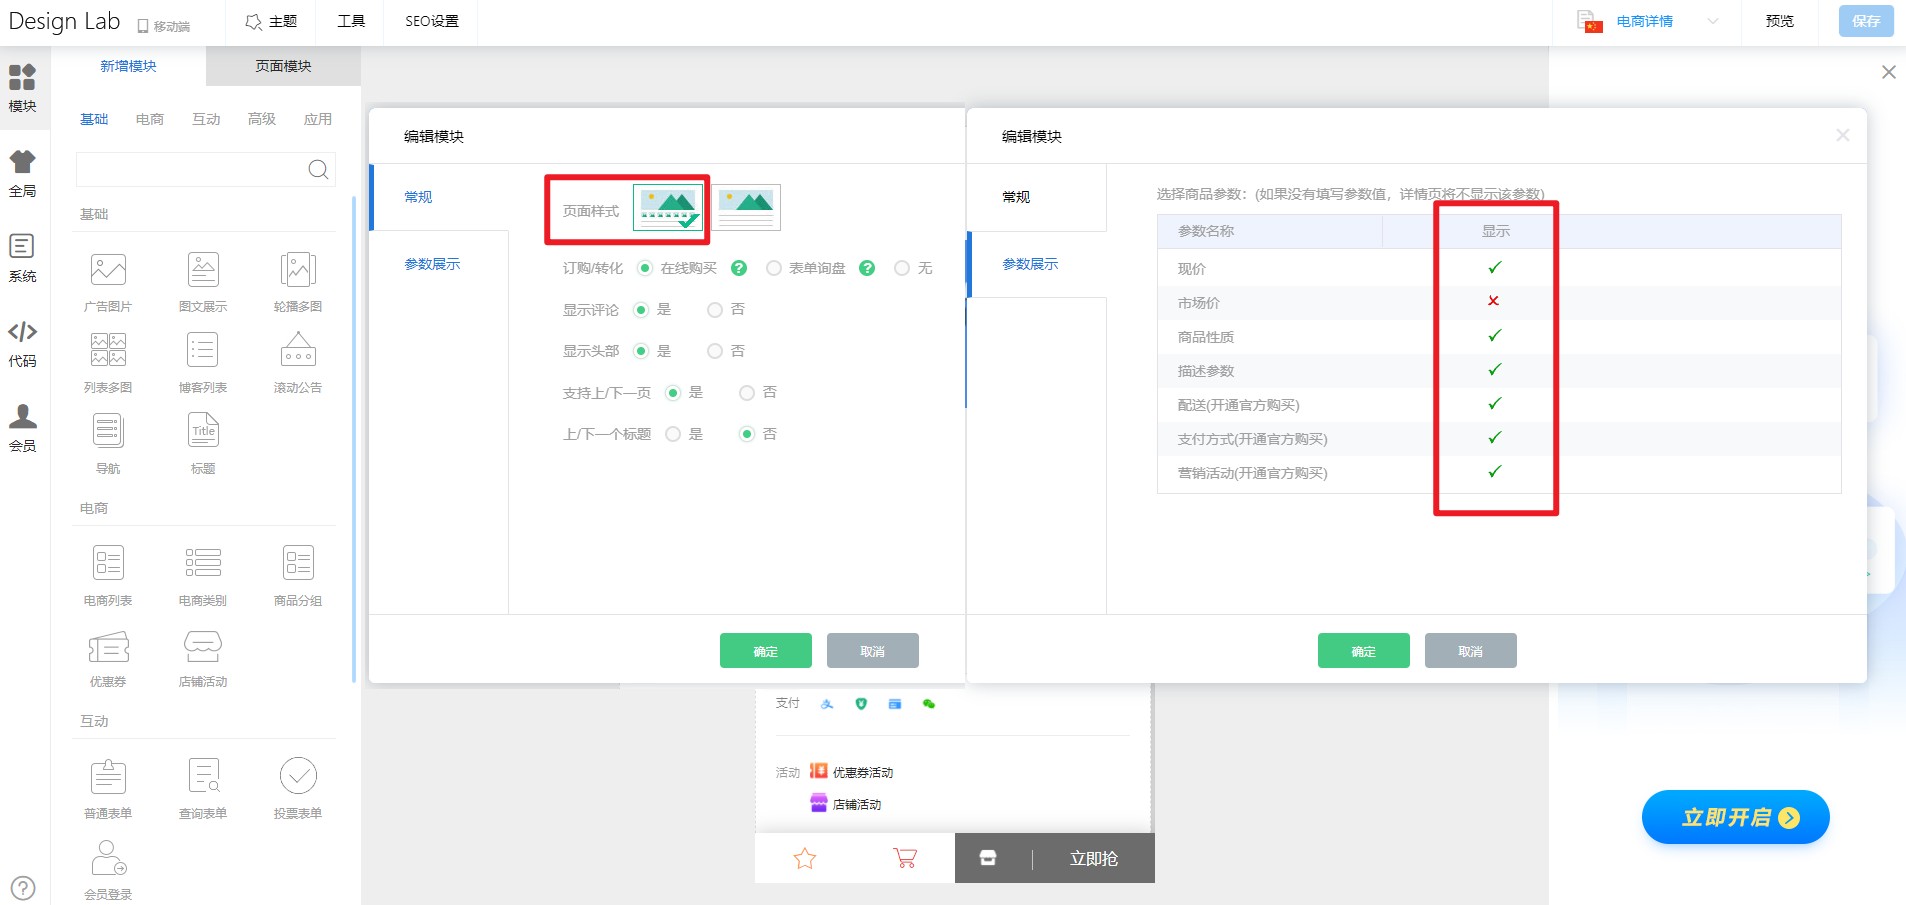
Task: Open the 代码 code icon
Action: (22, 343)
